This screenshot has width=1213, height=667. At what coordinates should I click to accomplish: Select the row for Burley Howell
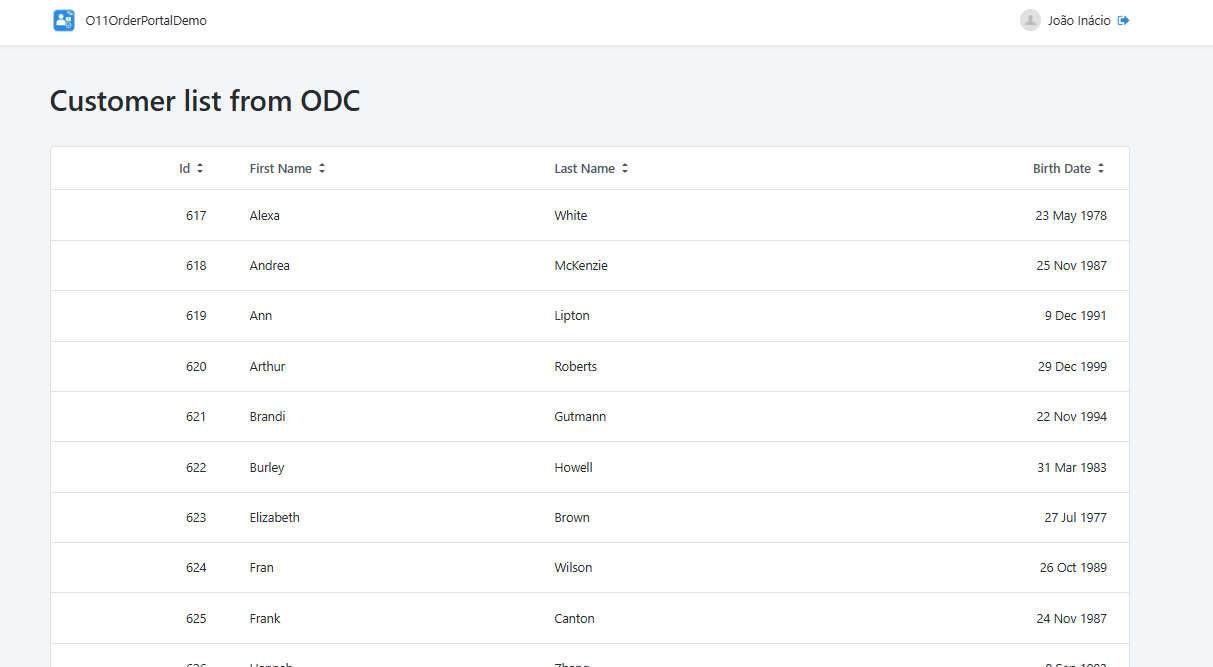click(x=590, y=467)
